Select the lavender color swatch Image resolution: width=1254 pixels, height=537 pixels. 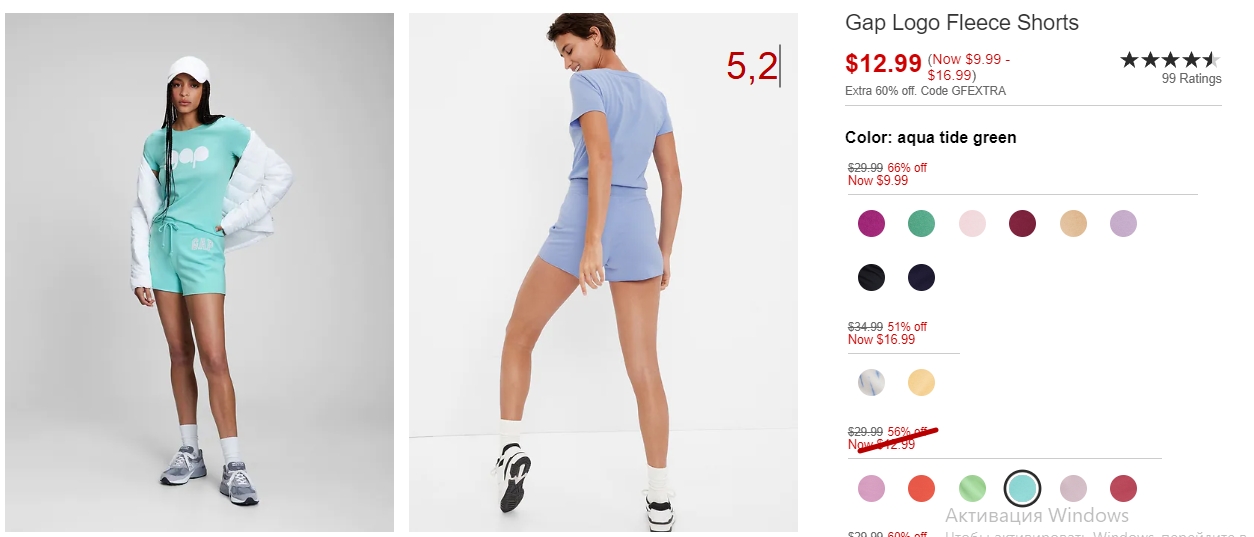coord(1123,224)
